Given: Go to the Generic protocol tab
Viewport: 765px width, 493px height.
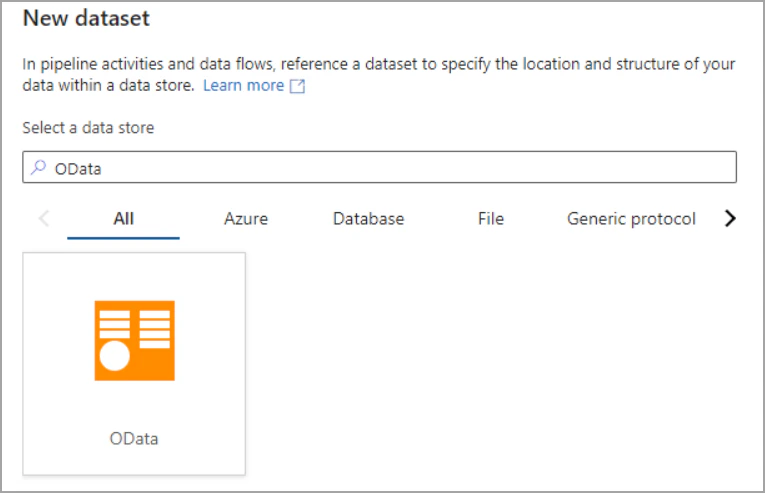Looking at the screenshot, I should tap(631, 218).
